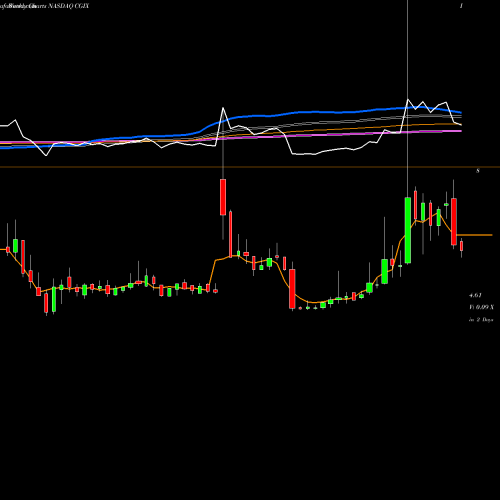Click the 4.61 price value label
Screen dimensions: 500x500
(475, 295)
